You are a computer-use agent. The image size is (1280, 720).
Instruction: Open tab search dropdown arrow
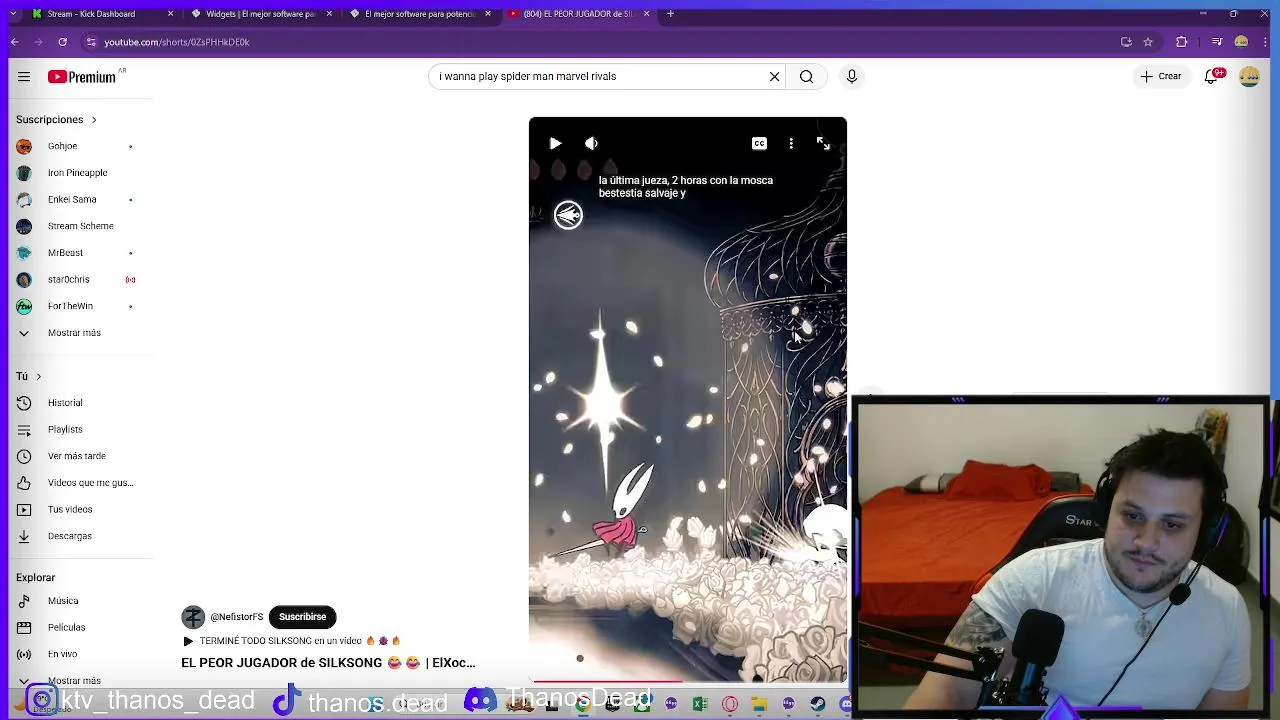tap(12, 14)
